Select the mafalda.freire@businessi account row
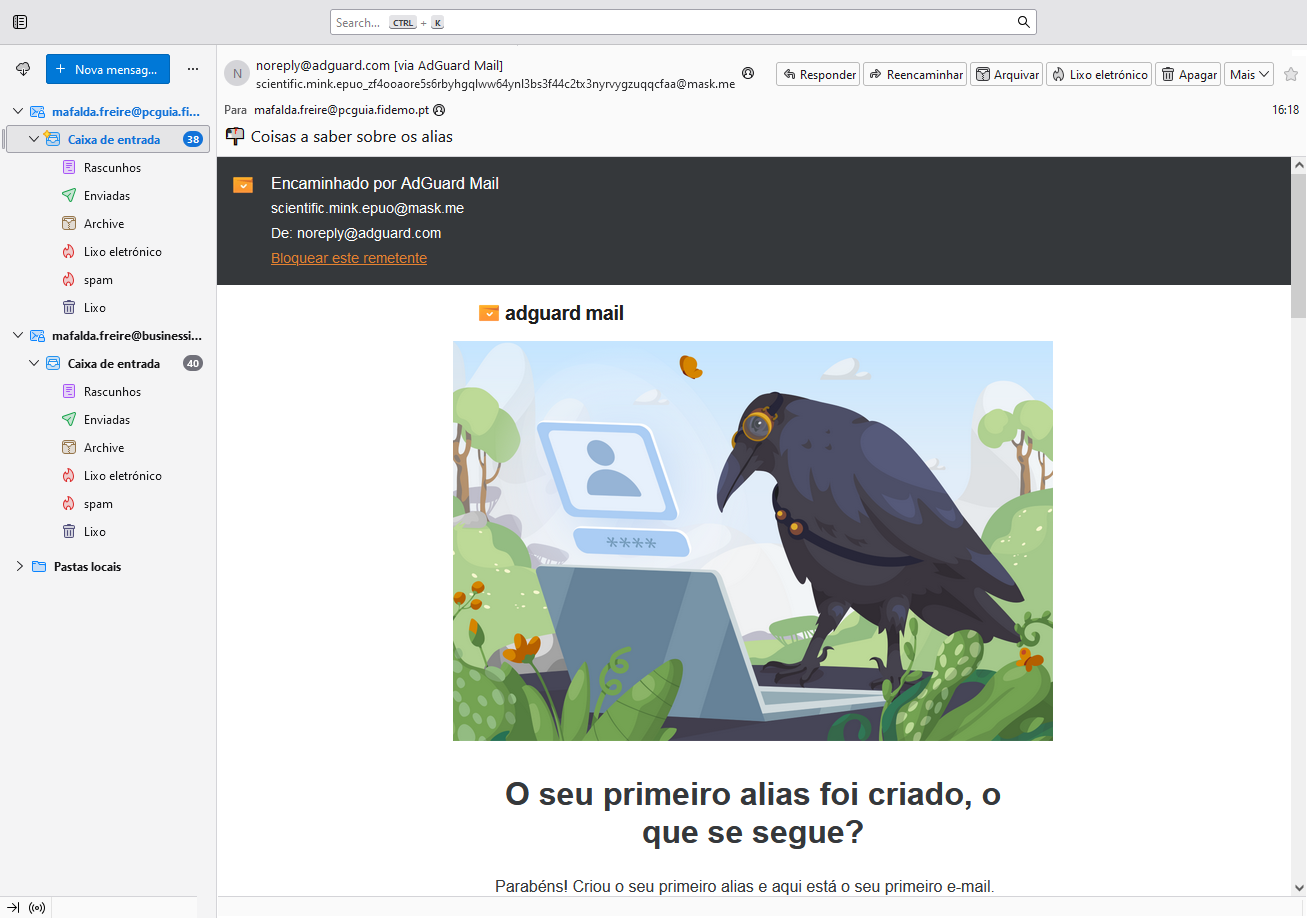This screenshot has width=1307, height=918. pos(108,336)
